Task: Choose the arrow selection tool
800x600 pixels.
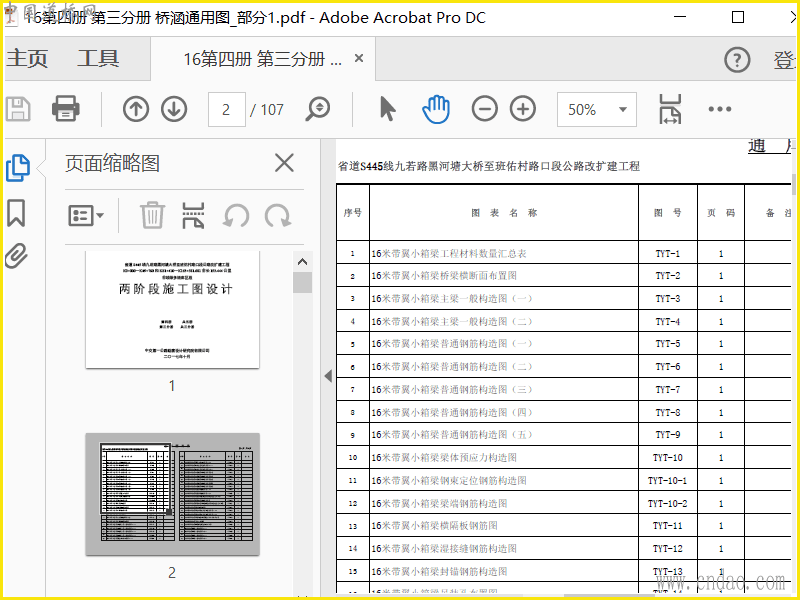Action: coord(388,109)
